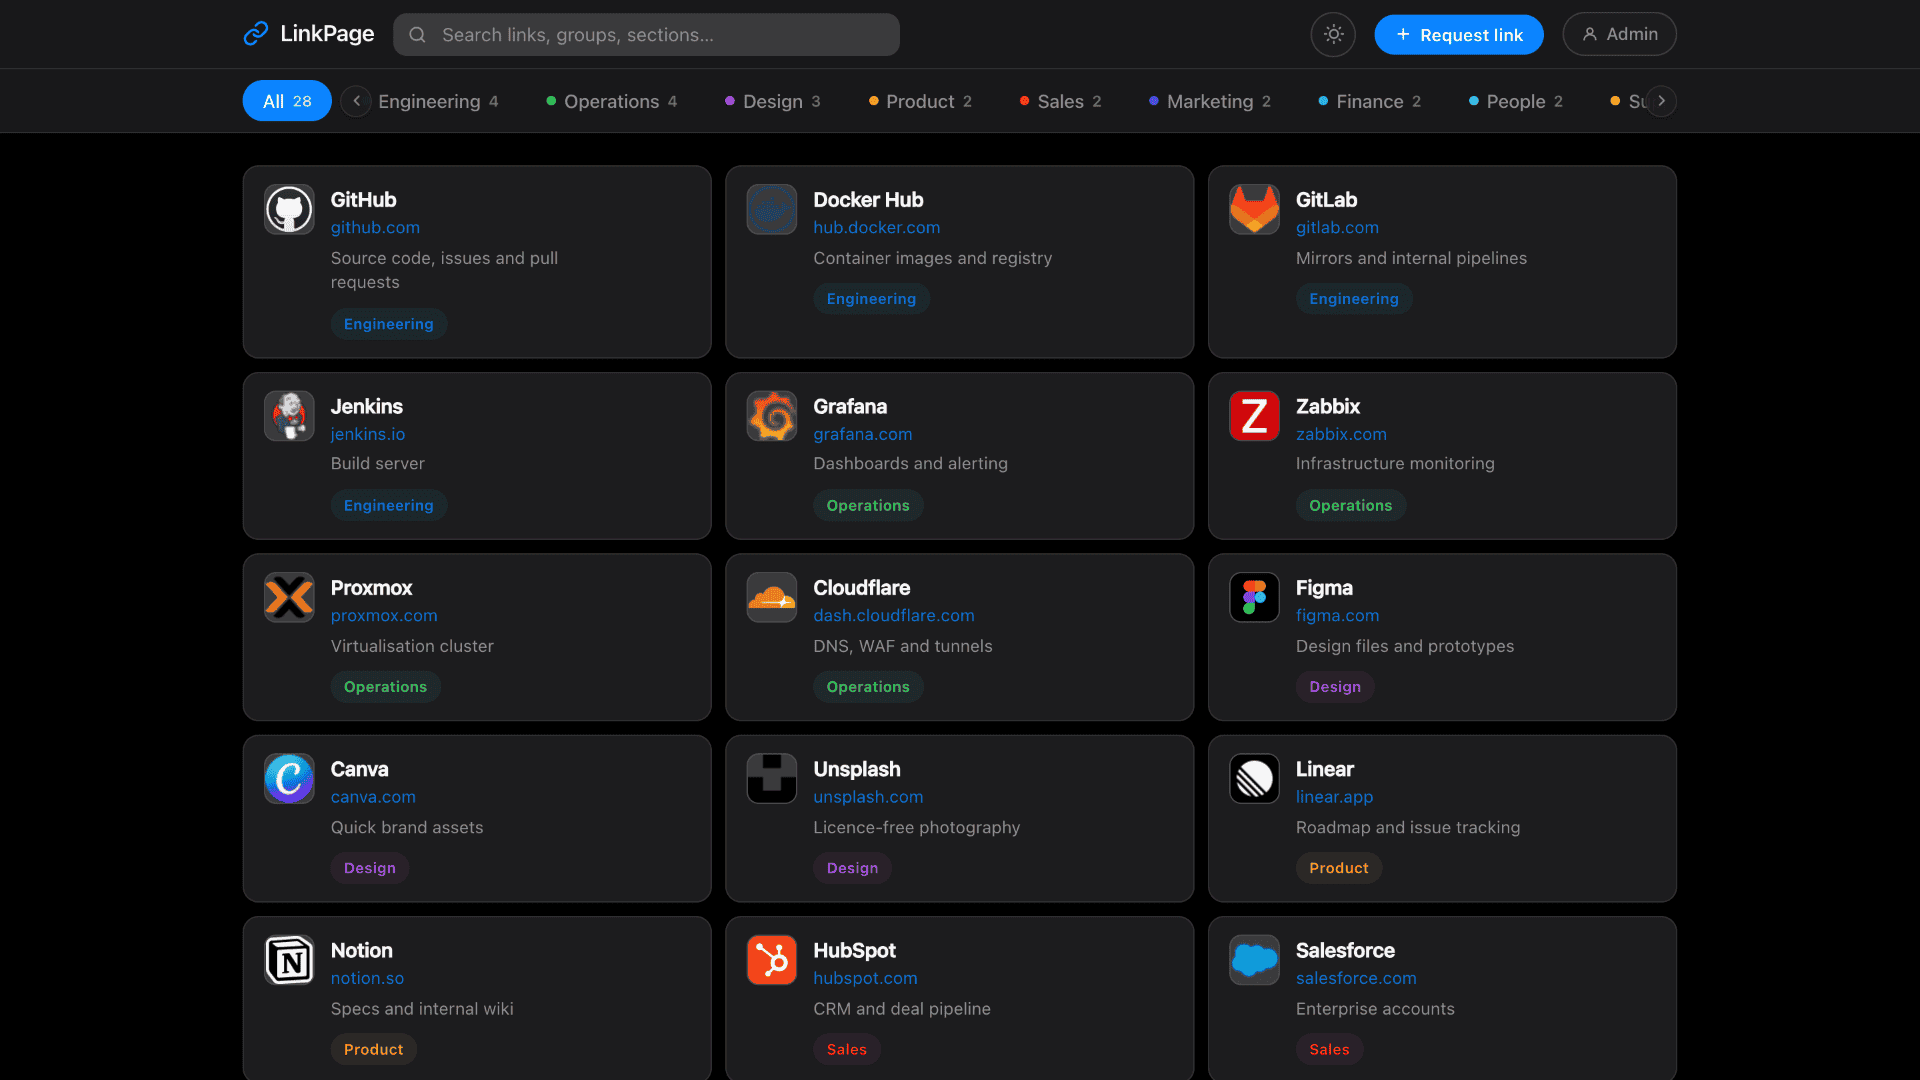Click the Docker Hub card icon
Screen dimensions: 1920x1080
(772, 209)
